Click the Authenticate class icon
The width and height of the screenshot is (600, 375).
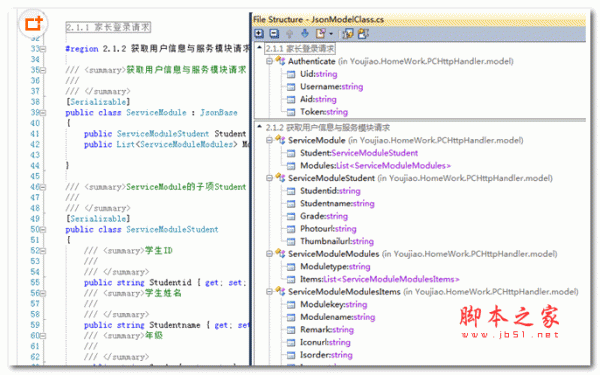[280, 61]
